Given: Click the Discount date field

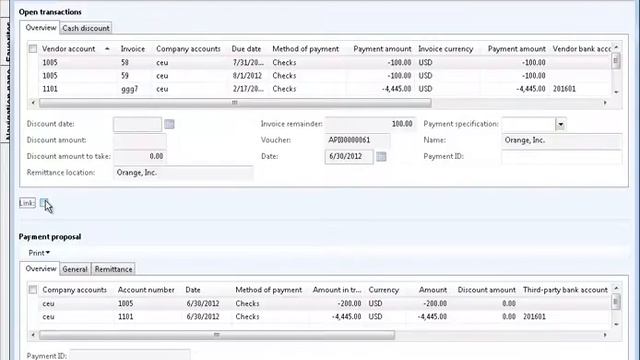Looking at the screenshot, I should [138, 124].
